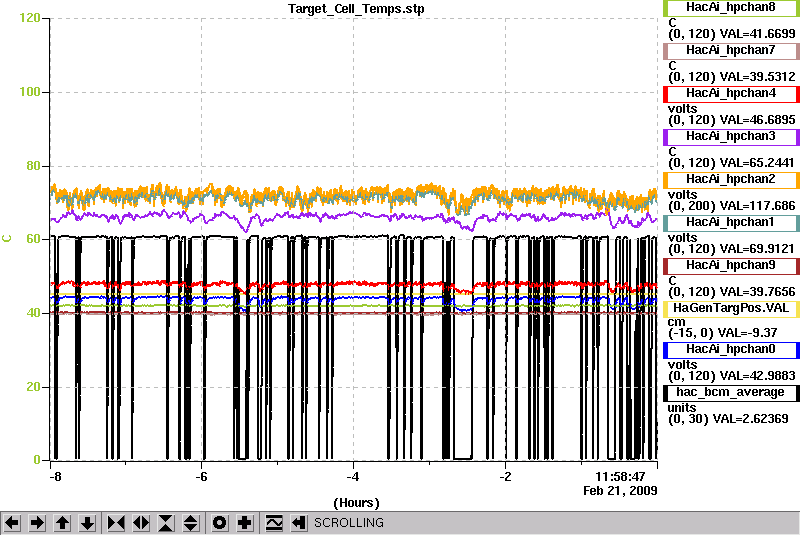The height and width of the screenshot is (535, 800).
Task: Select the HacAi_hpchan2 legend entry
Action: pos(731,180)
